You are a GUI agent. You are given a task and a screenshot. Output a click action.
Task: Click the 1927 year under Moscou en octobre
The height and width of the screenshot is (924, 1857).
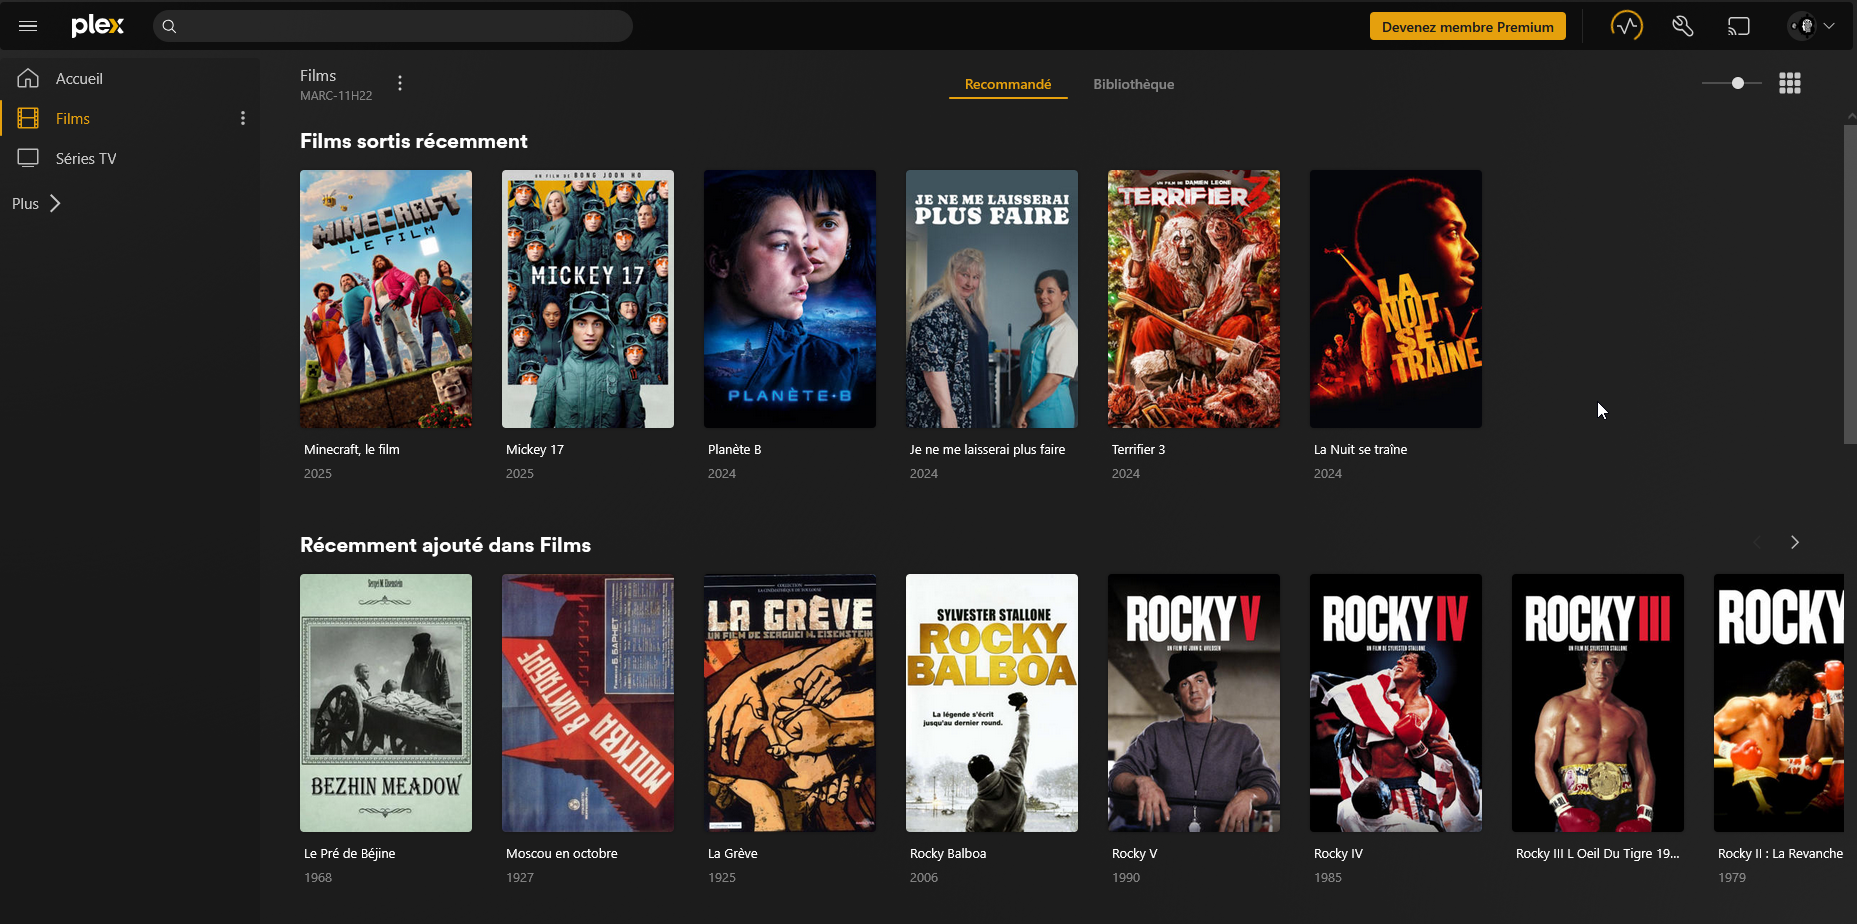point(520,877)
